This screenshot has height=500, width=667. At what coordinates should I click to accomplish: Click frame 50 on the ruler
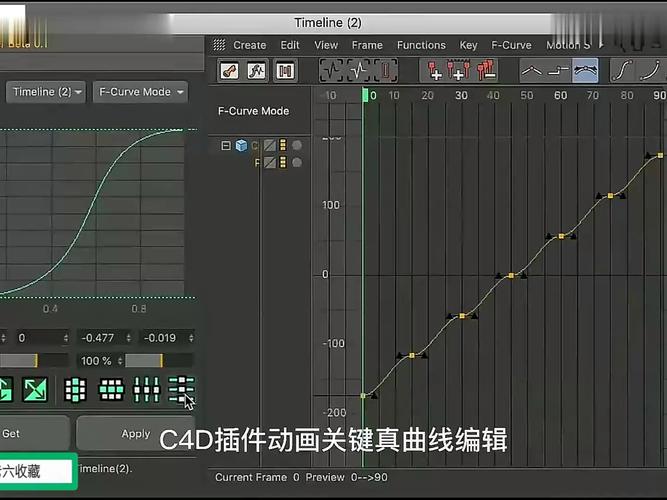(x=527, y=95)
